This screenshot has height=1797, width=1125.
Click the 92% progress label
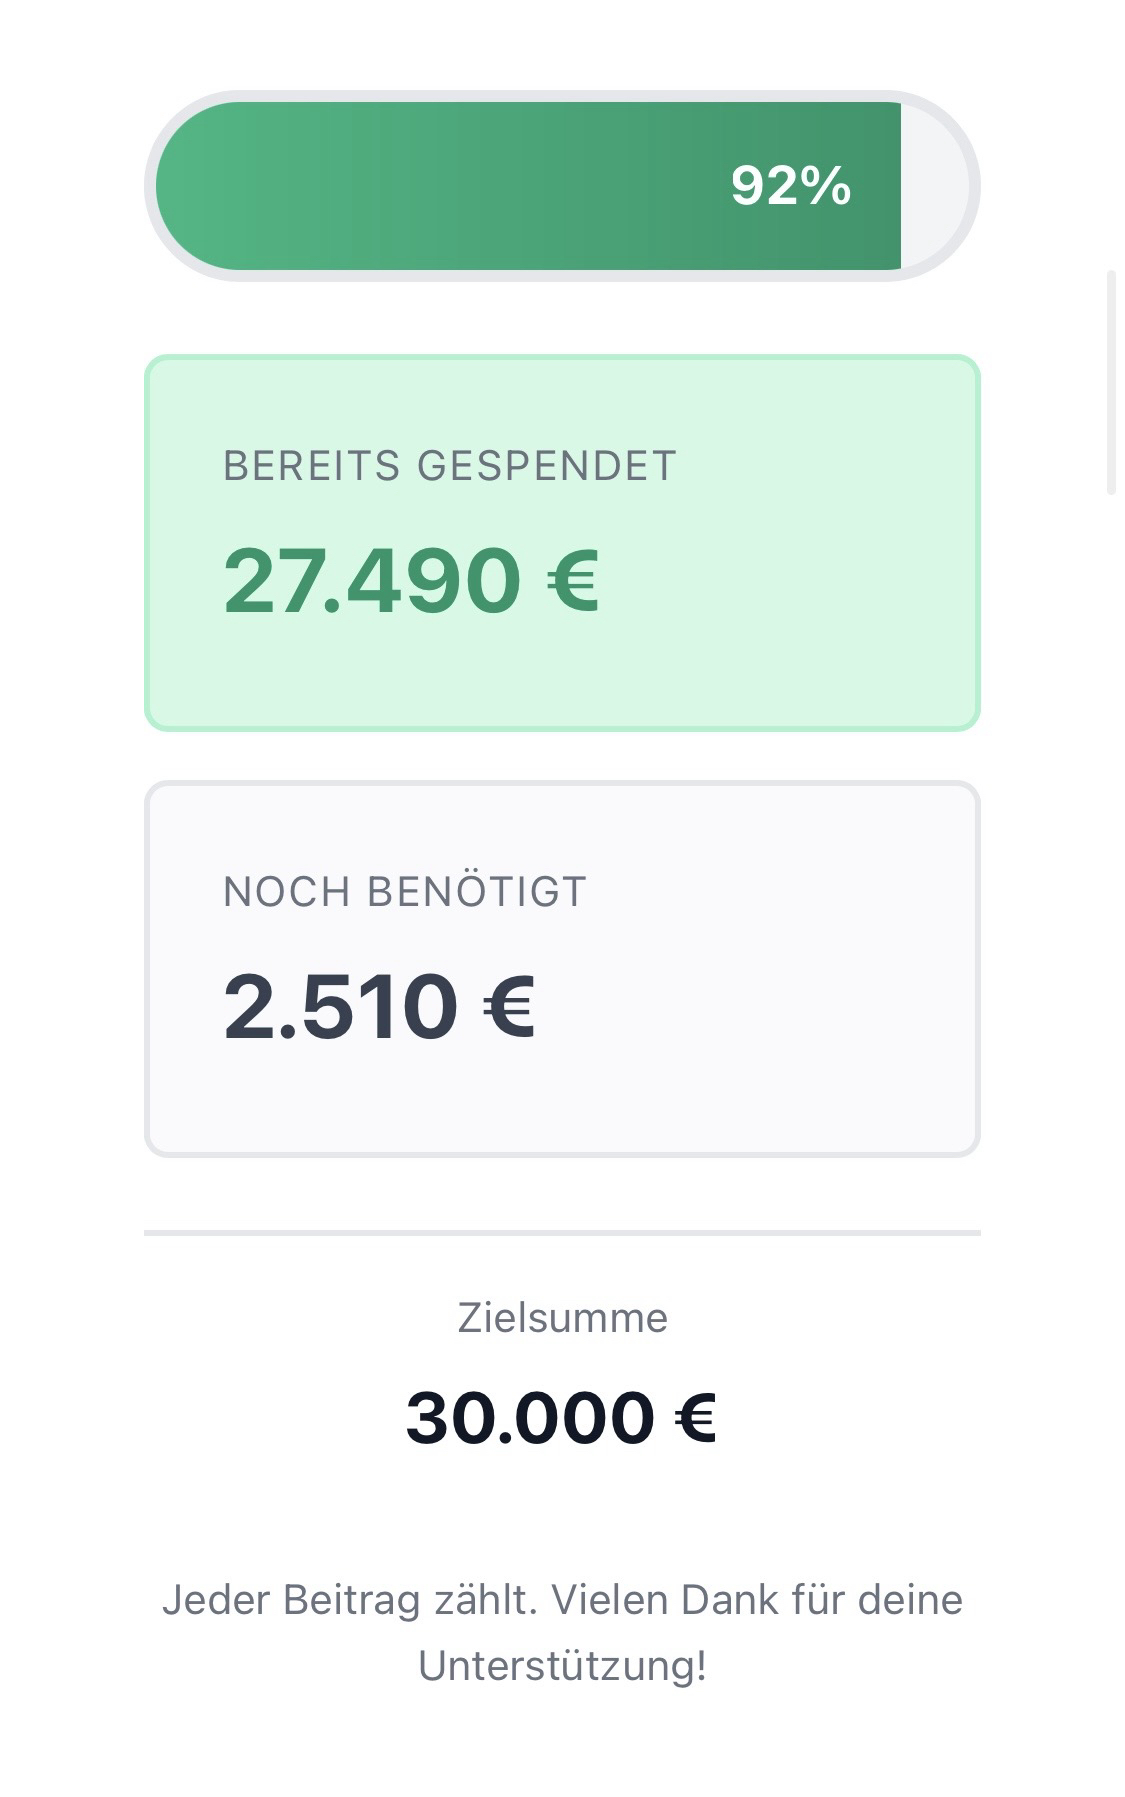[x=790, y=186]
